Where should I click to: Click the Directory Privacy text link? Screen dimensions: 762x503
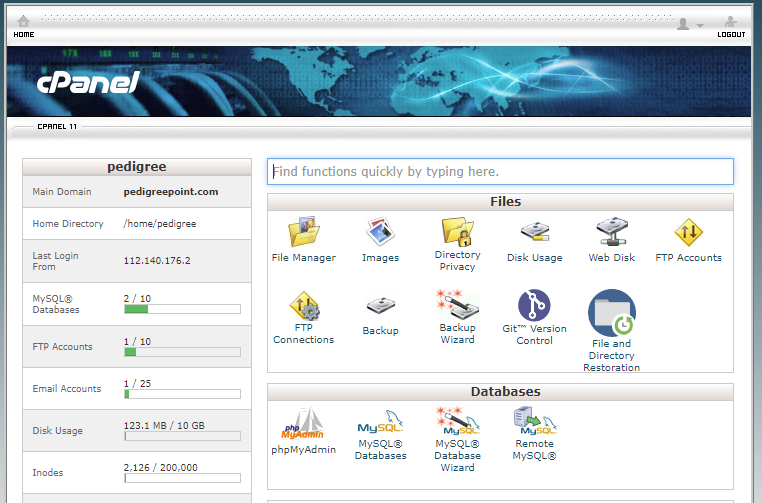point(457,260)
